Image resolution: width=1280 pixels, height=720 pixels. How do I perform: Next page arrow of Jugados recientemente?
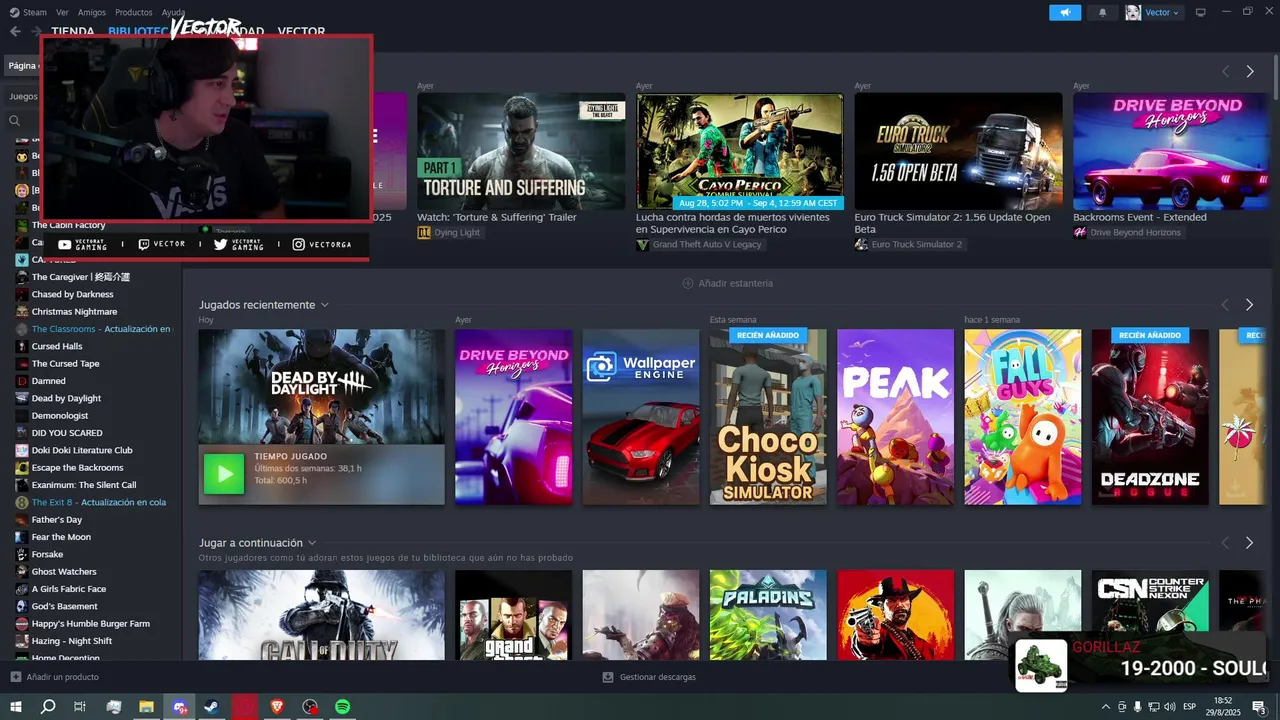tap(1249, 305)
